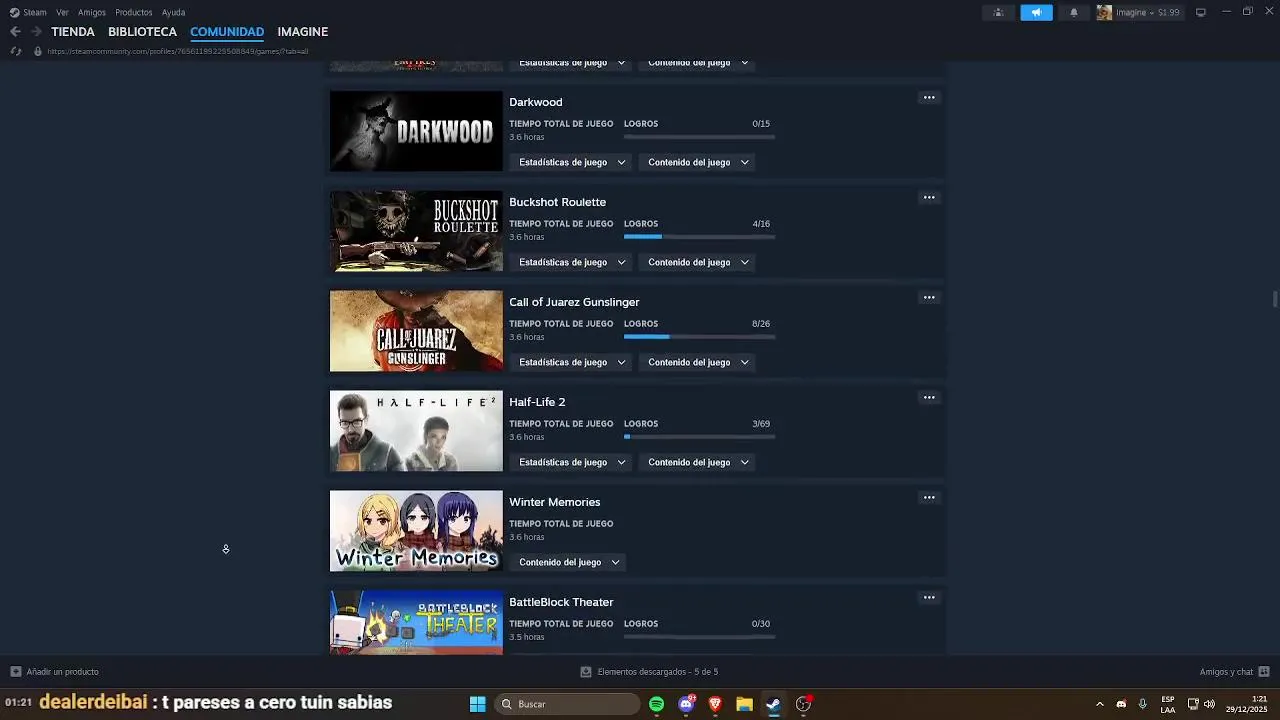Click Añadir un producto
The width and height of the screenshot is (1280, 720).
coord(62,672)
